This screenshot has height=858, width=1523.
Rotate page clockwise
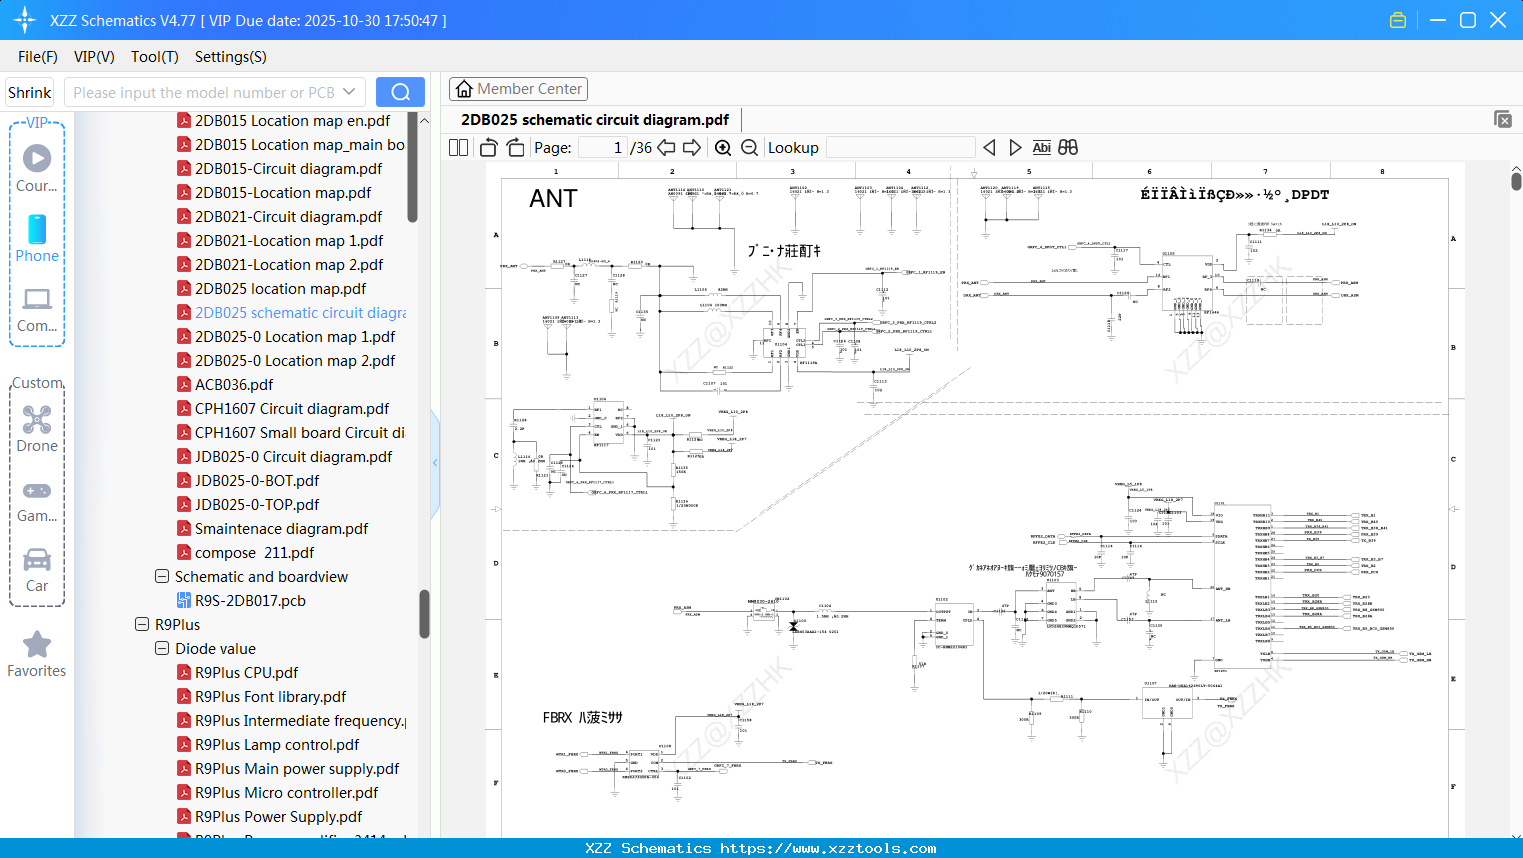(515, 148)
